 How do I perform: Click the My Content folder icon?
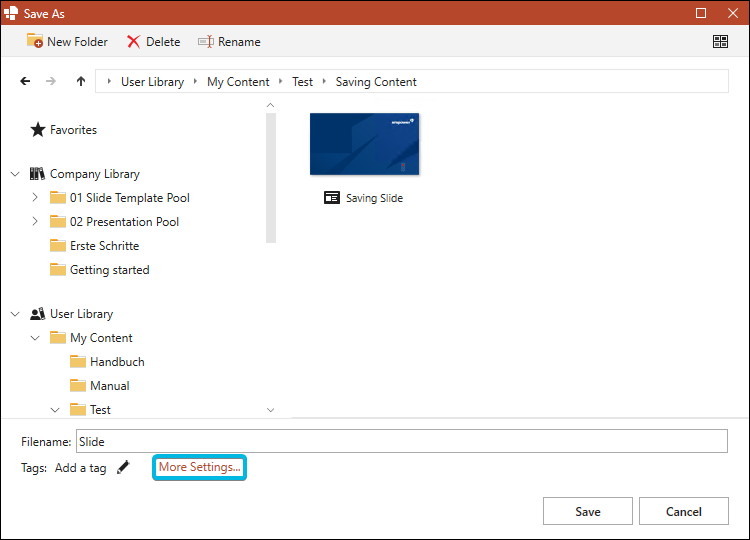tap(58, 338)
